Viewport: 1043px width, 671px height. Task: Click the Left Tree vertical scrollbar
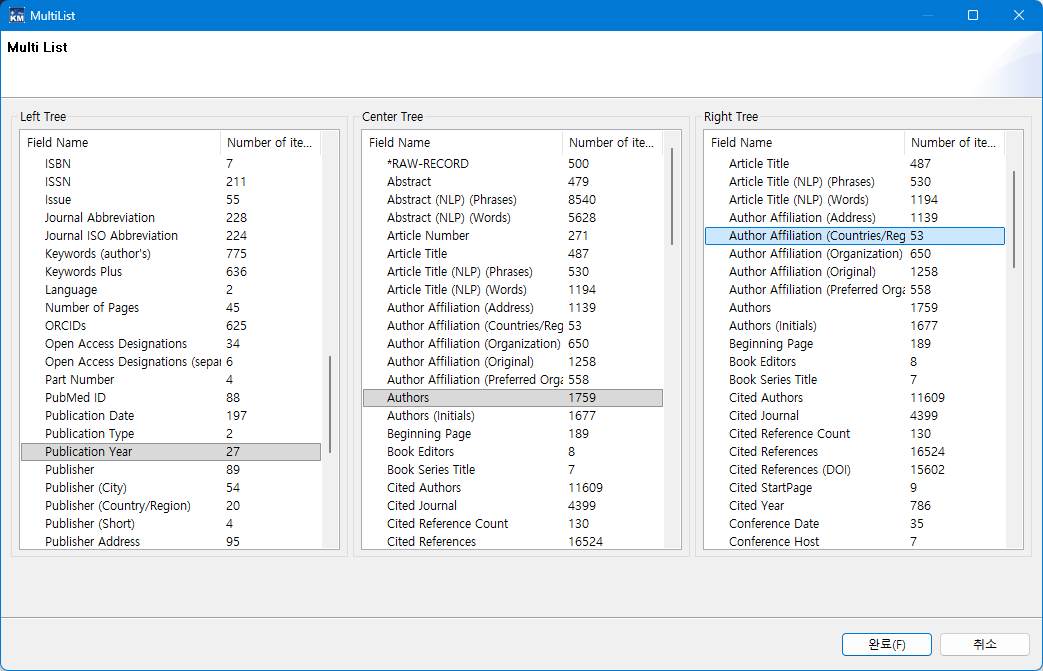(330, 405)
